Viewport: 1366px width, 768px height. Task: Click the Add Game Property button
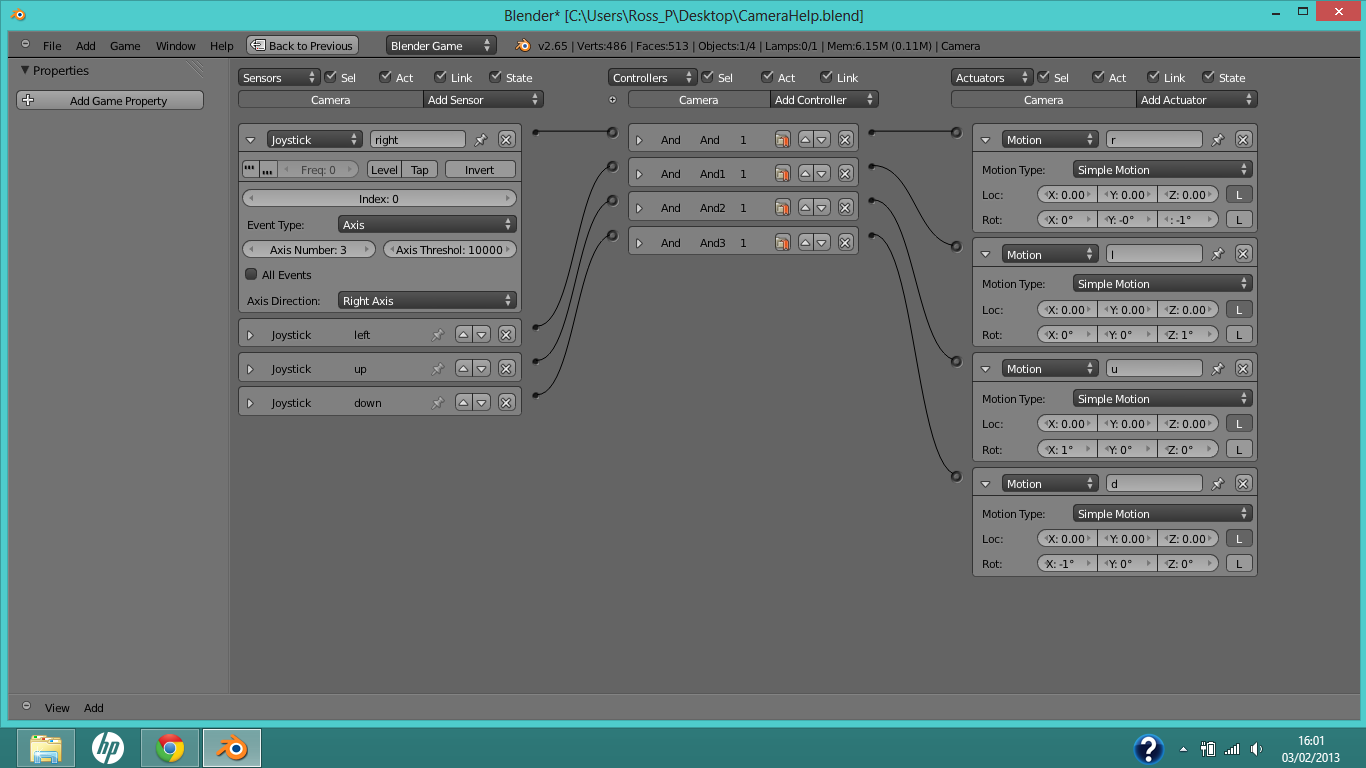(110, 100)
